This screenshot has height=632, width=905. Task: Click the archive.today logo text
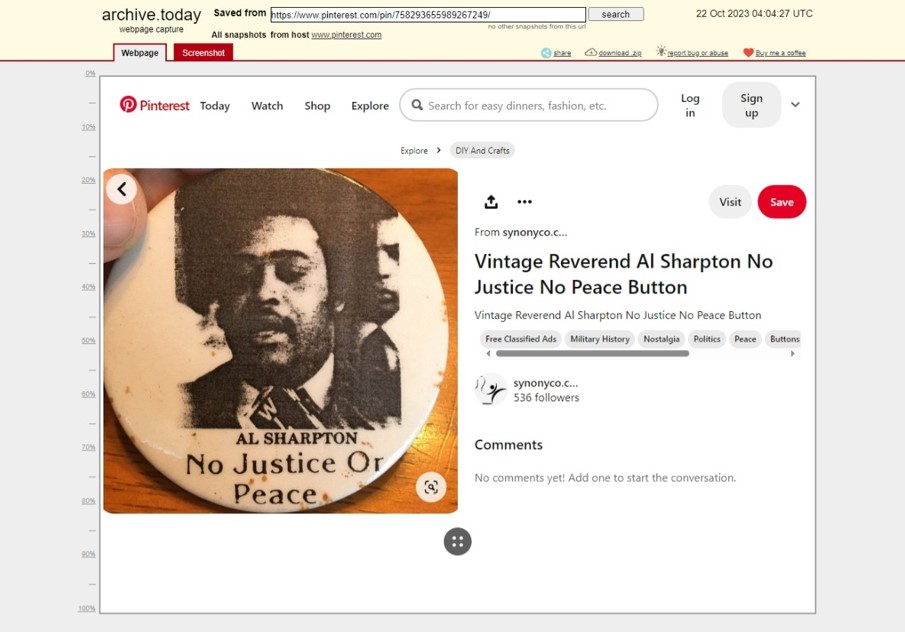(151, 15)
